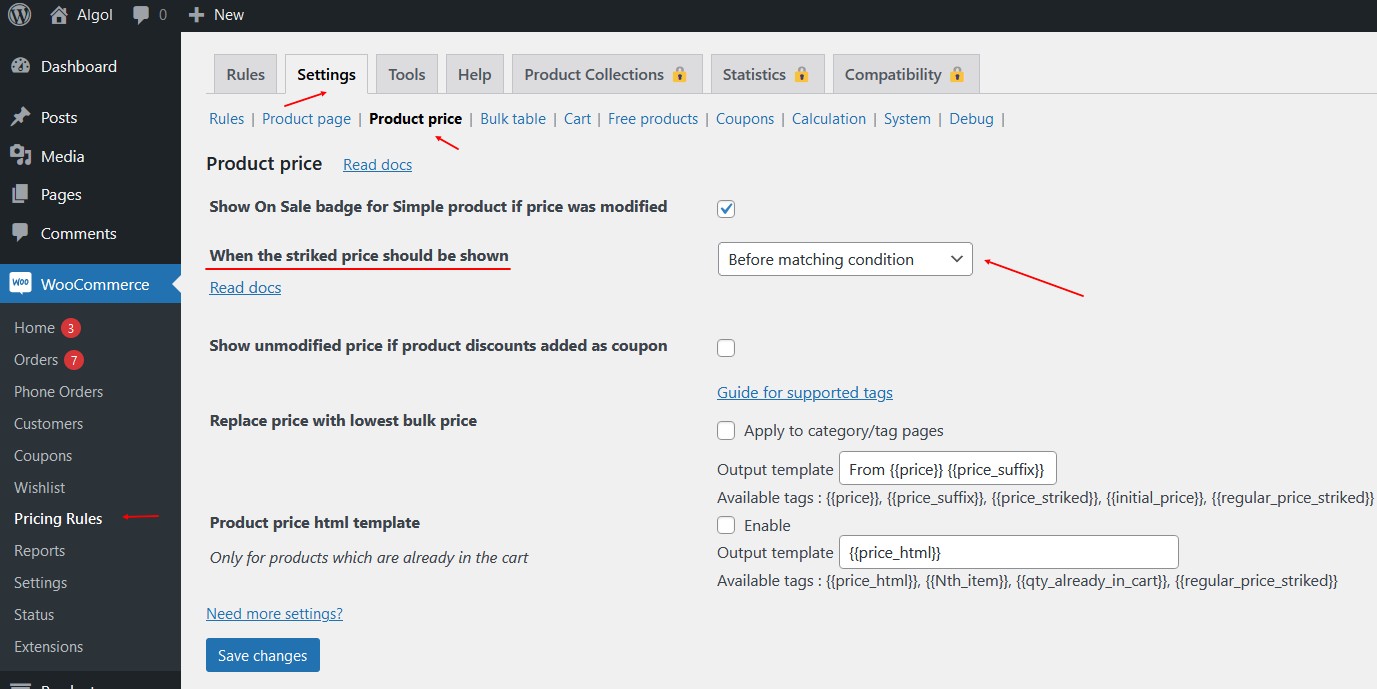Click the Pages icon in sidebar
This screenshot has width=1377, height=689.
[21, 194]
